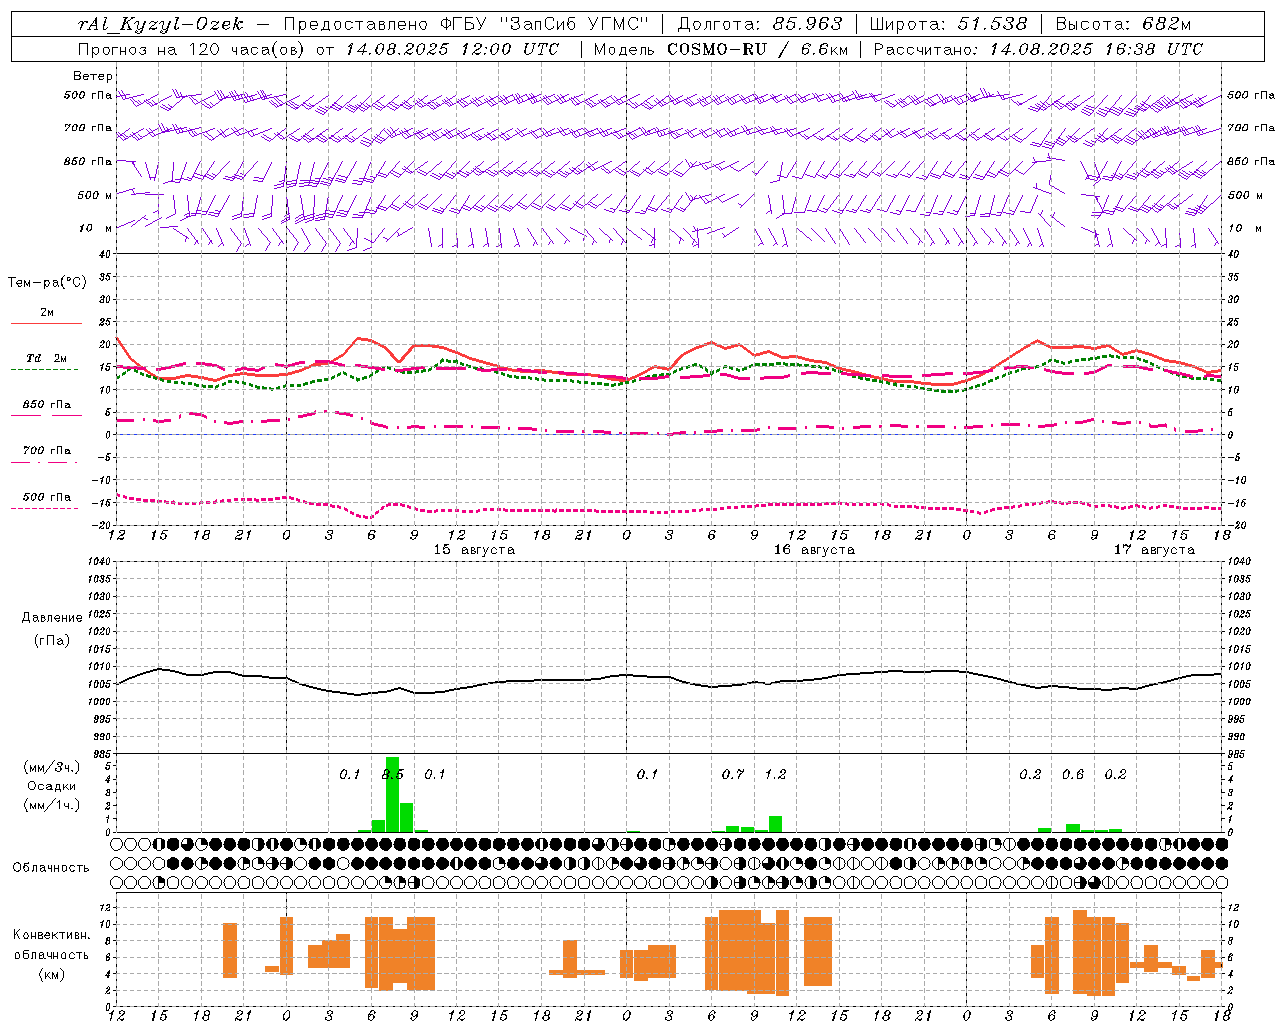Click the 850 гПа temperature legend entry
The width and height of the screenshot is (1280, 1024).
[47, 405]
